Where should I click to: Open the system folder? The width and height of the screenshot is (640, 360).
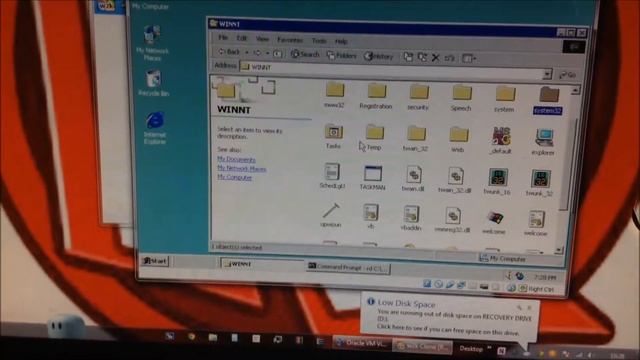504,99
